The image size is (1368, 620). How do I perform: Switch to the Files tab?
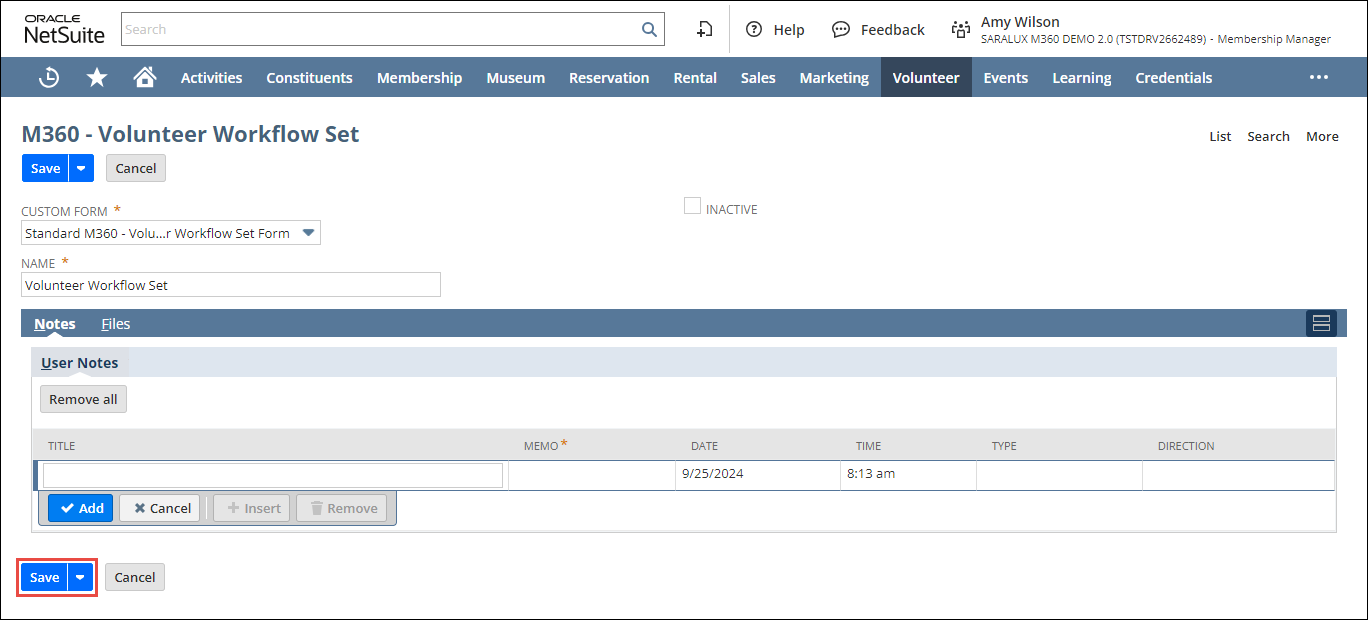[x=116, y=324]
